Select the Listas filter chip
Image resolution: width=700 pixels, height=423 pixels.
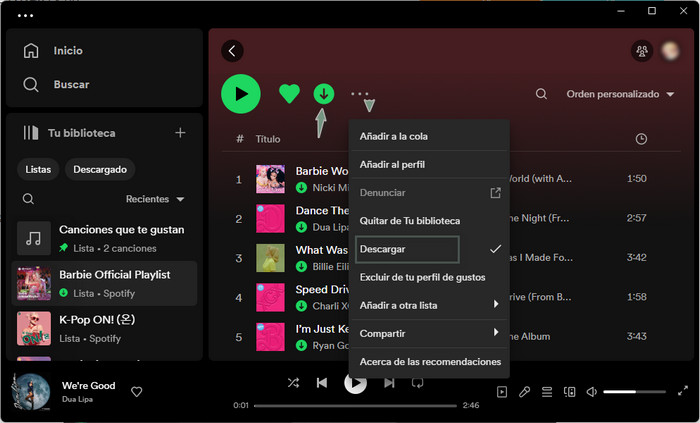click(x=38, y=170)
